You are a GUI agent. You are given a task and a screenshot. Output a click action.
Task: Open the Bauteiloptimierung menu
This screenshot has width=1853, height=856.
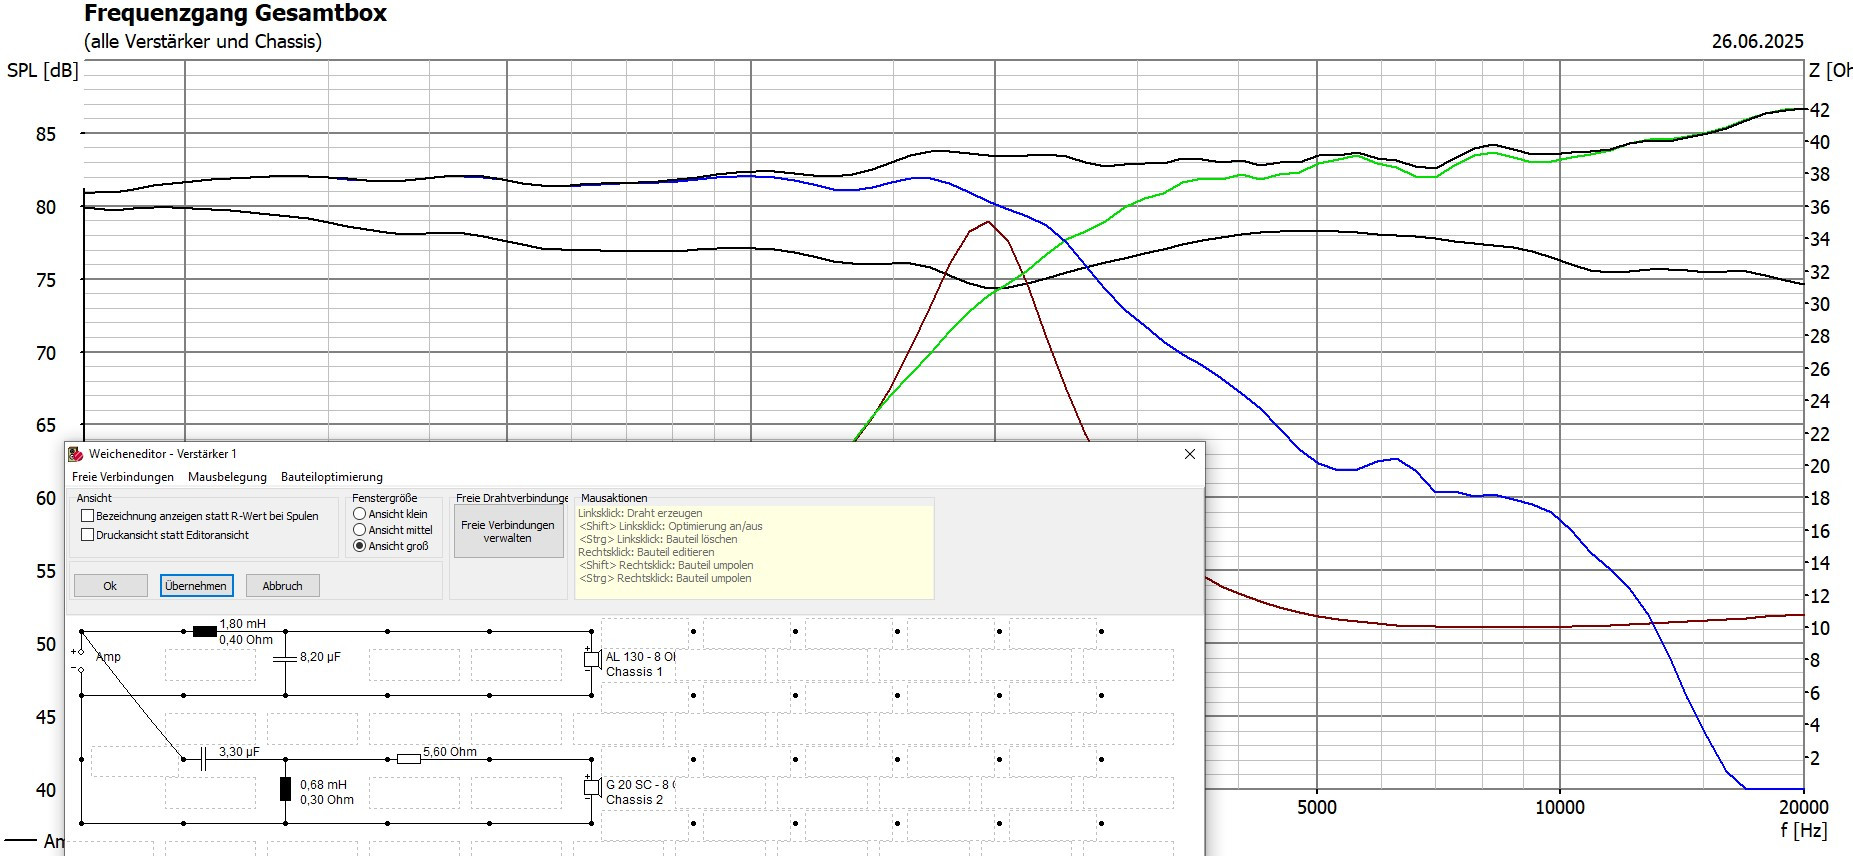point(332,477)
